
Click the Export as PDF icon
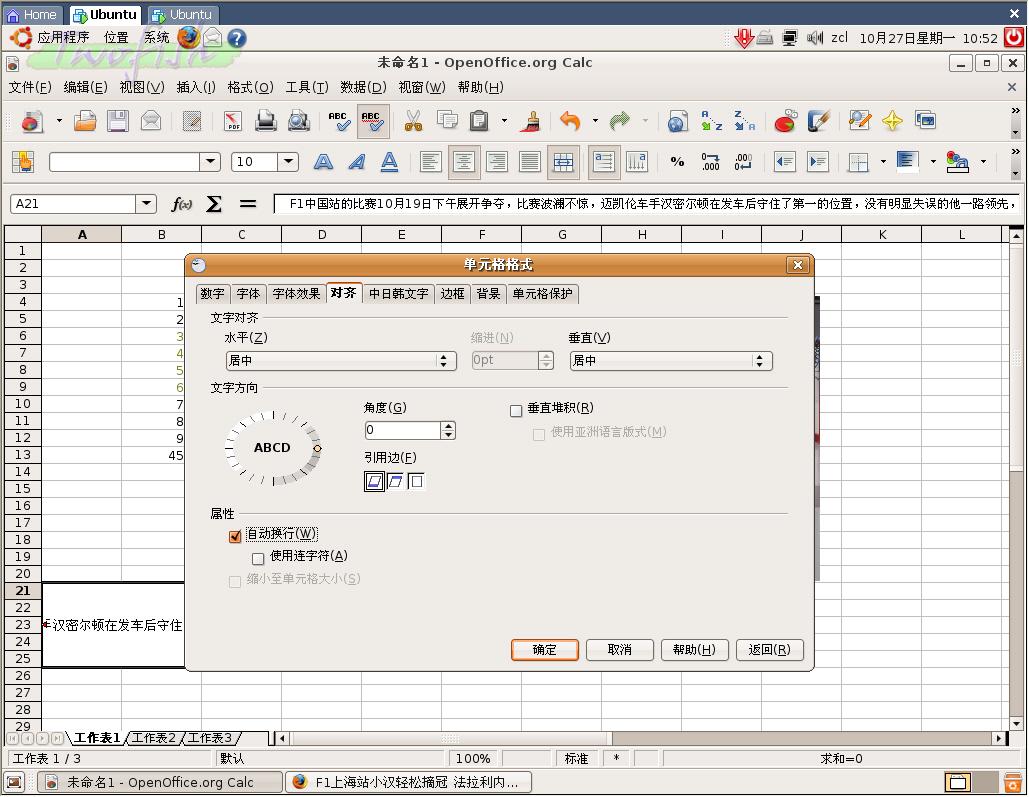click(x=232, y=121)
